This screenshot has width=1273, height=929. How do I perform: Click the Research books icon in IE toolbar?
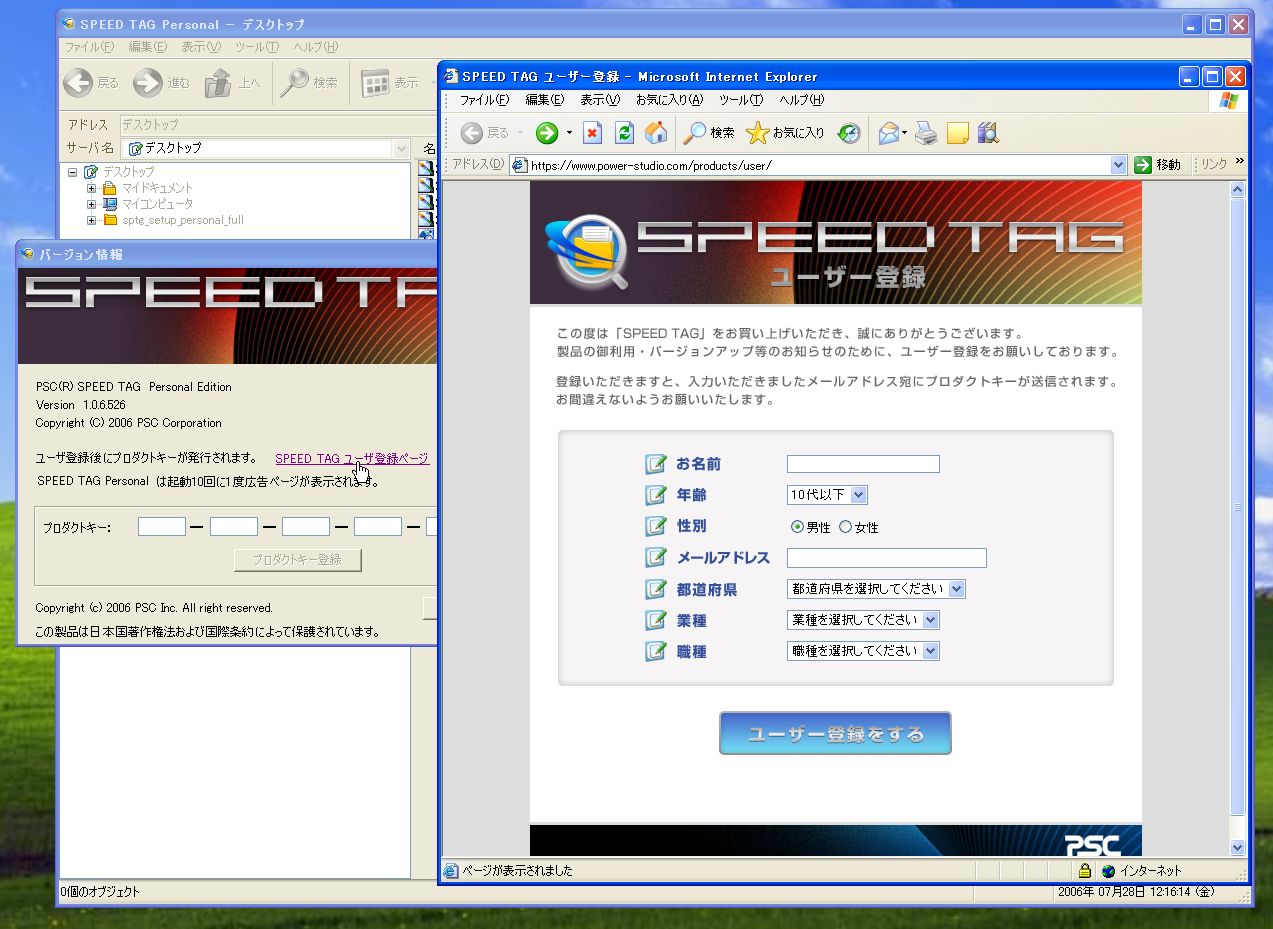pos(988,133)
